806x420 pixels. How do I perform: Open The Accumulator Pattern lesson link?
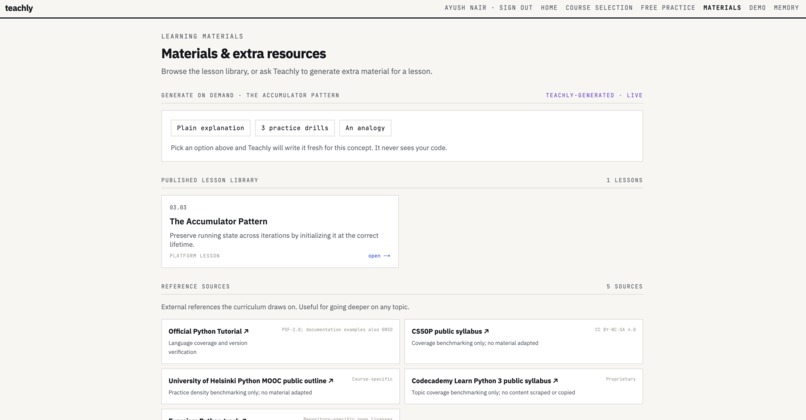click(379, 256)
